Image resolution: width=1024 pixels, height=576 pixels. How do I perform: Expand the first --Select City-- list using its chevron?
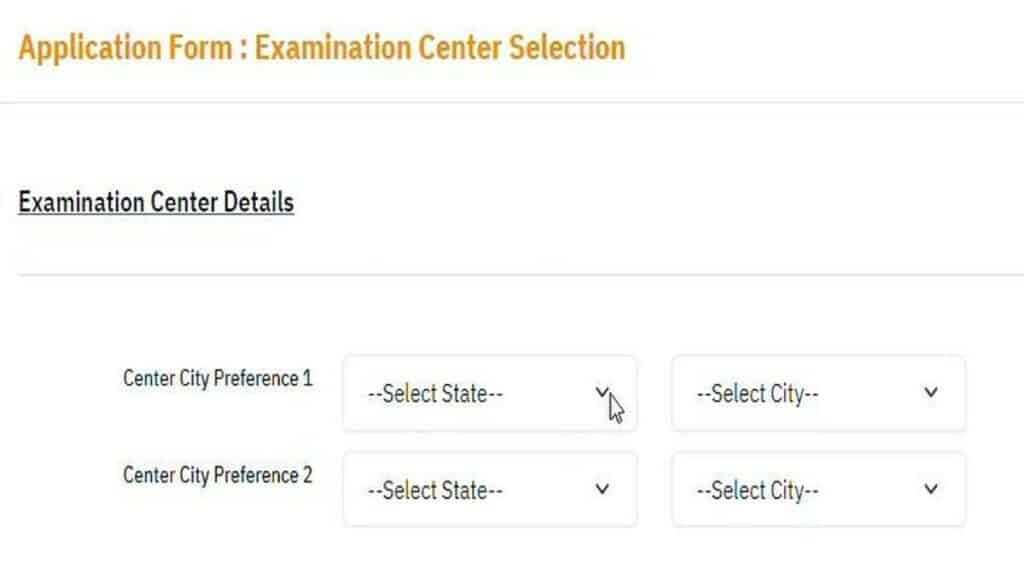[931, 393]
